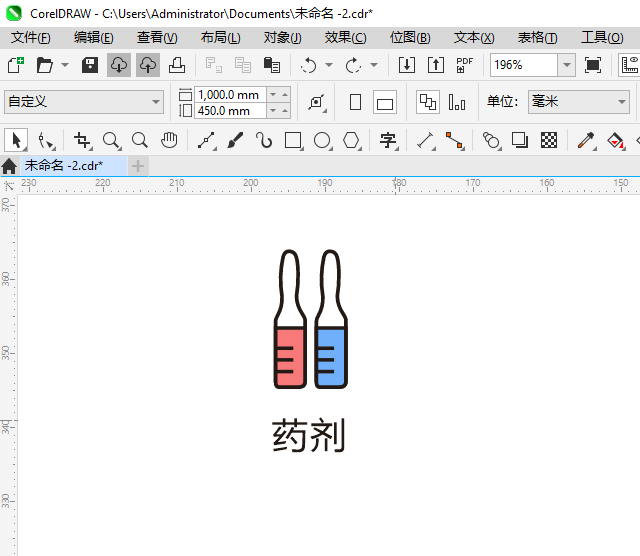640x556 pixels.
Task: Toggle rulers display icon
Action: click(x=629, y=65)
